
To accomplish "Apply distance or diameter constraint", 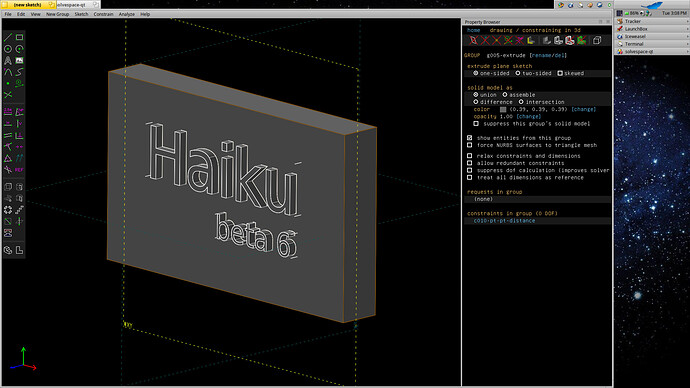I will tap(8, 112).
